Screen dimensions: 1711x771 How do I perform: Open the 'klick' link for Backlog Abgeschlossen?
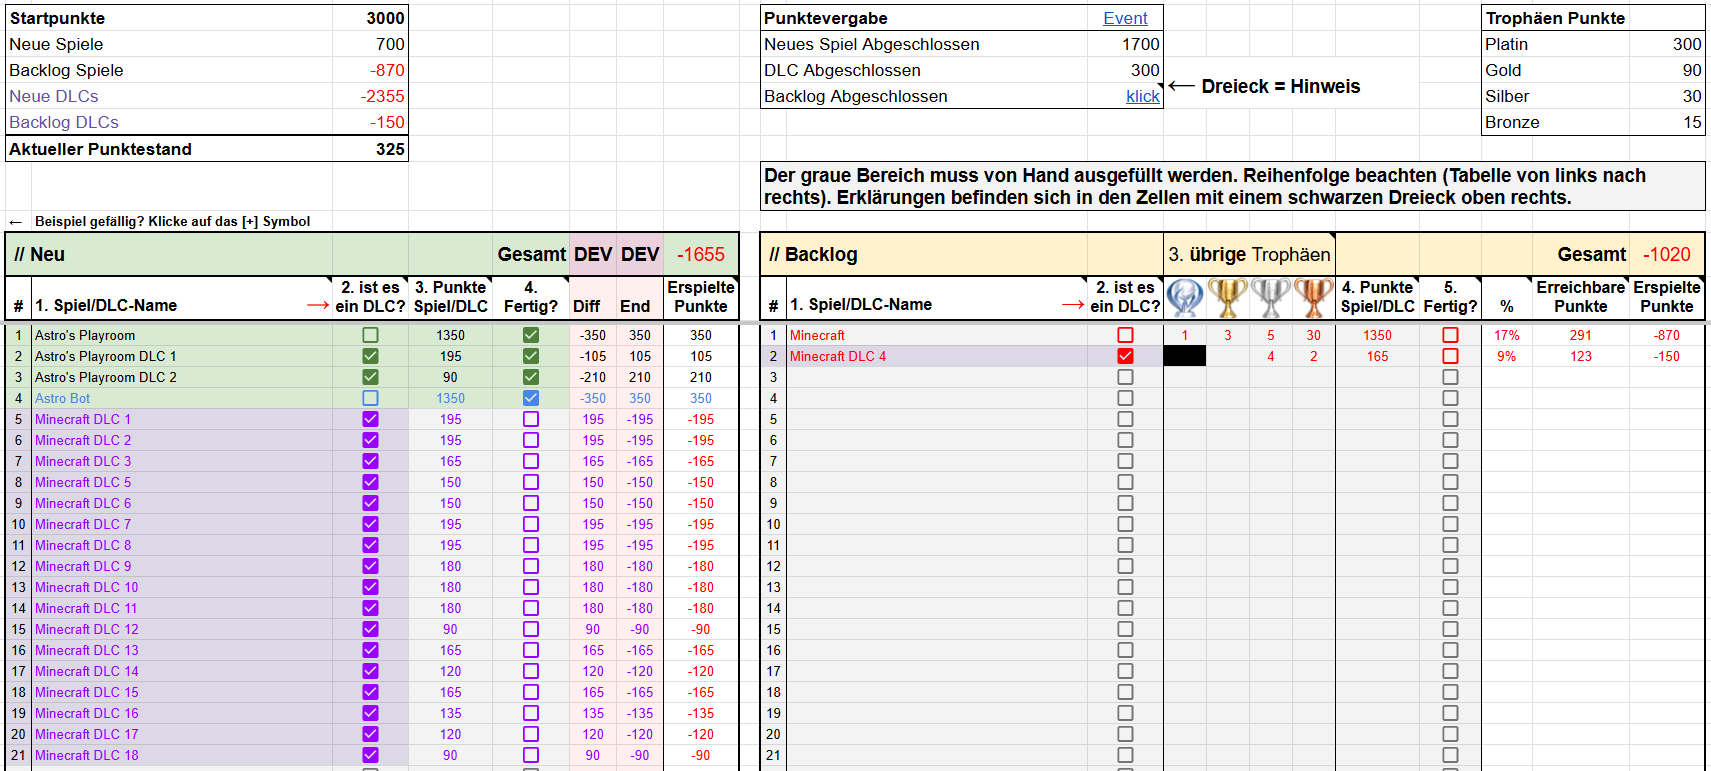pyautogui.click(x=1142, y=96)
